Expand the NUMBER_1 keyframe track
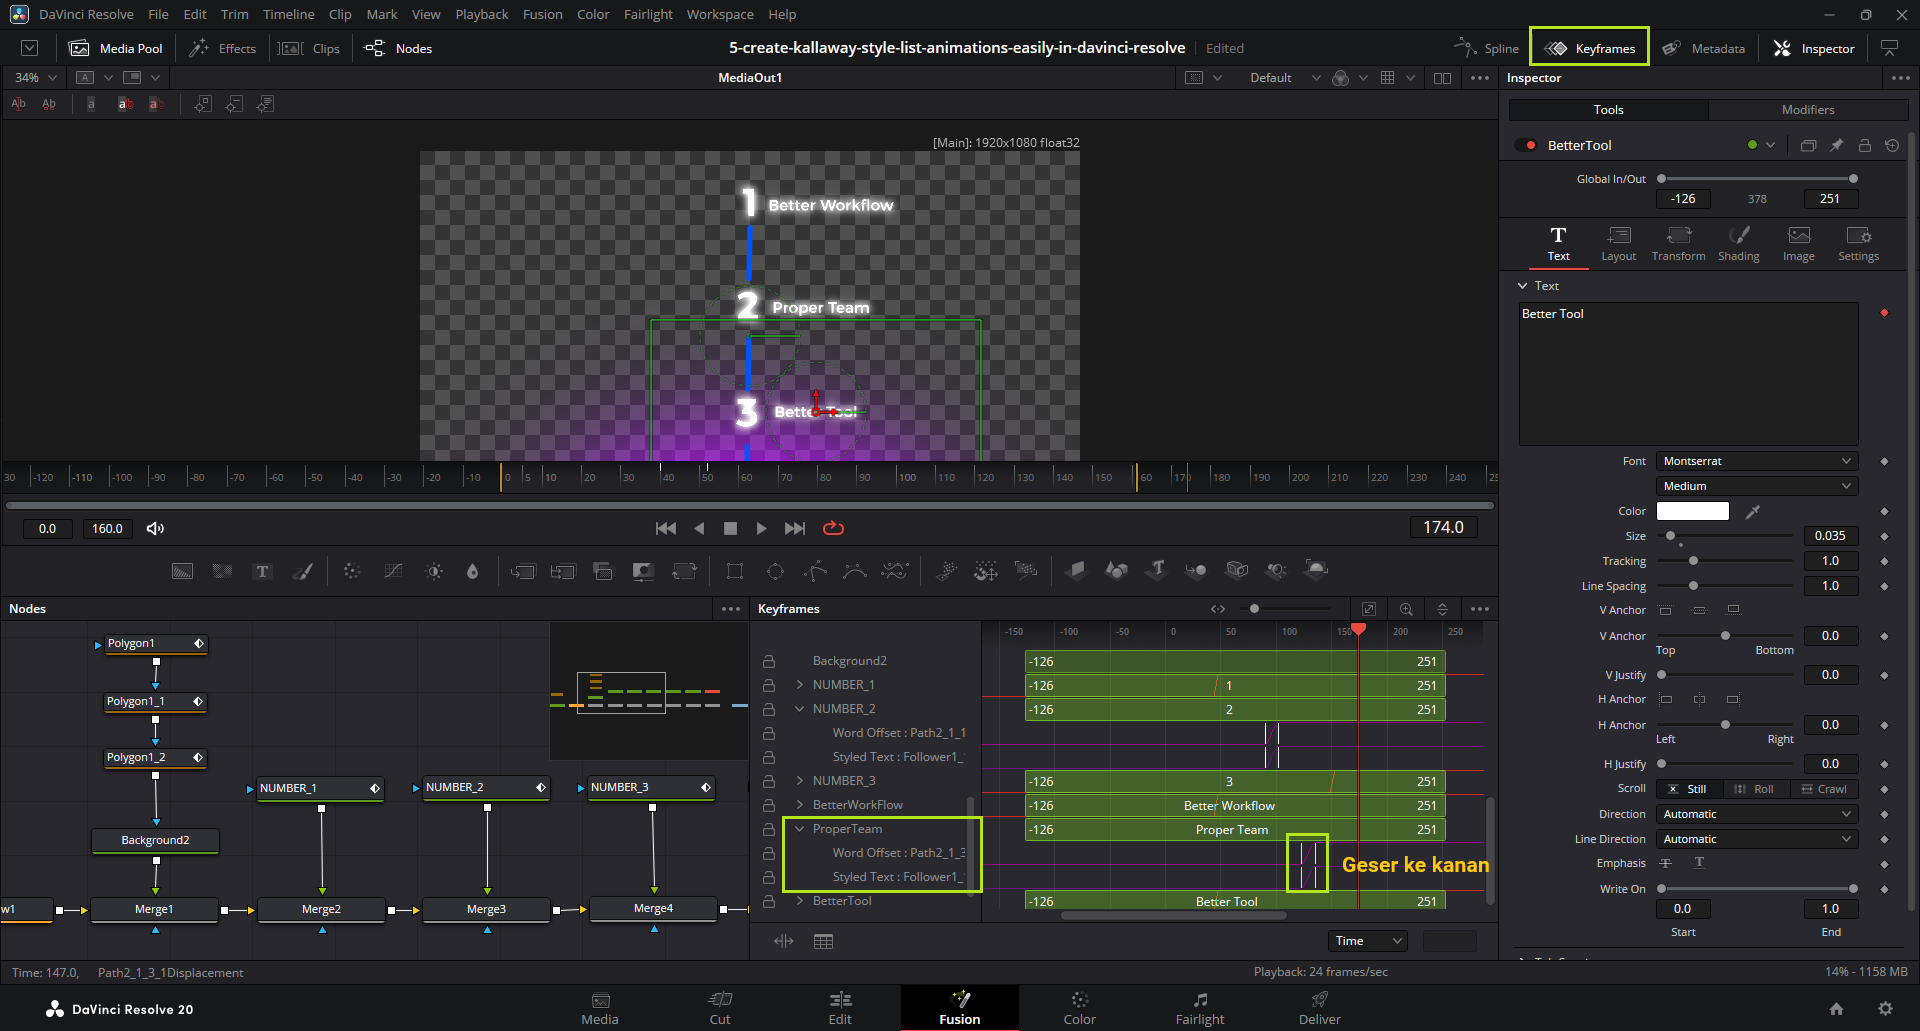This screenshot has height=1031, width=1920. tap(800, 685)
